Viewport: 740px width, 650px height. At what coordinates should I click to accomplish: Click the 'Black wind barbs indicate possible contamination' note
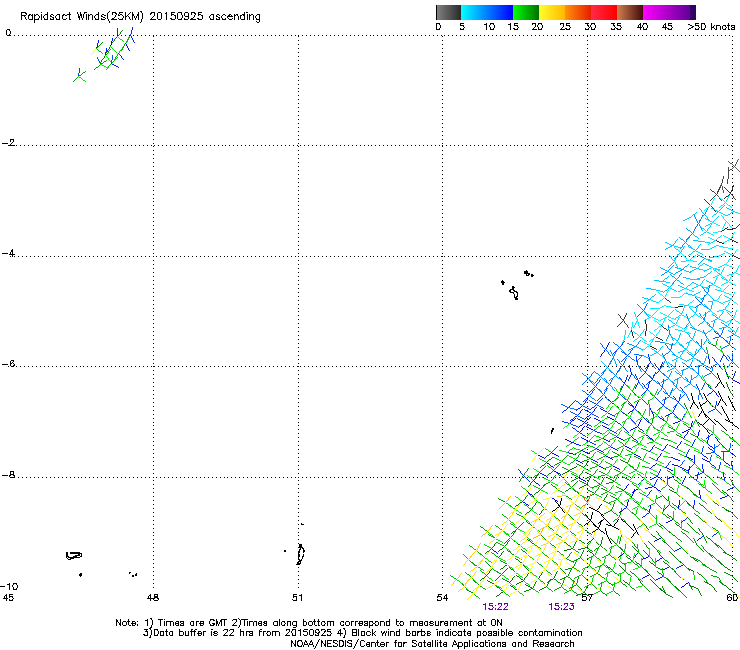pos(467,633)
